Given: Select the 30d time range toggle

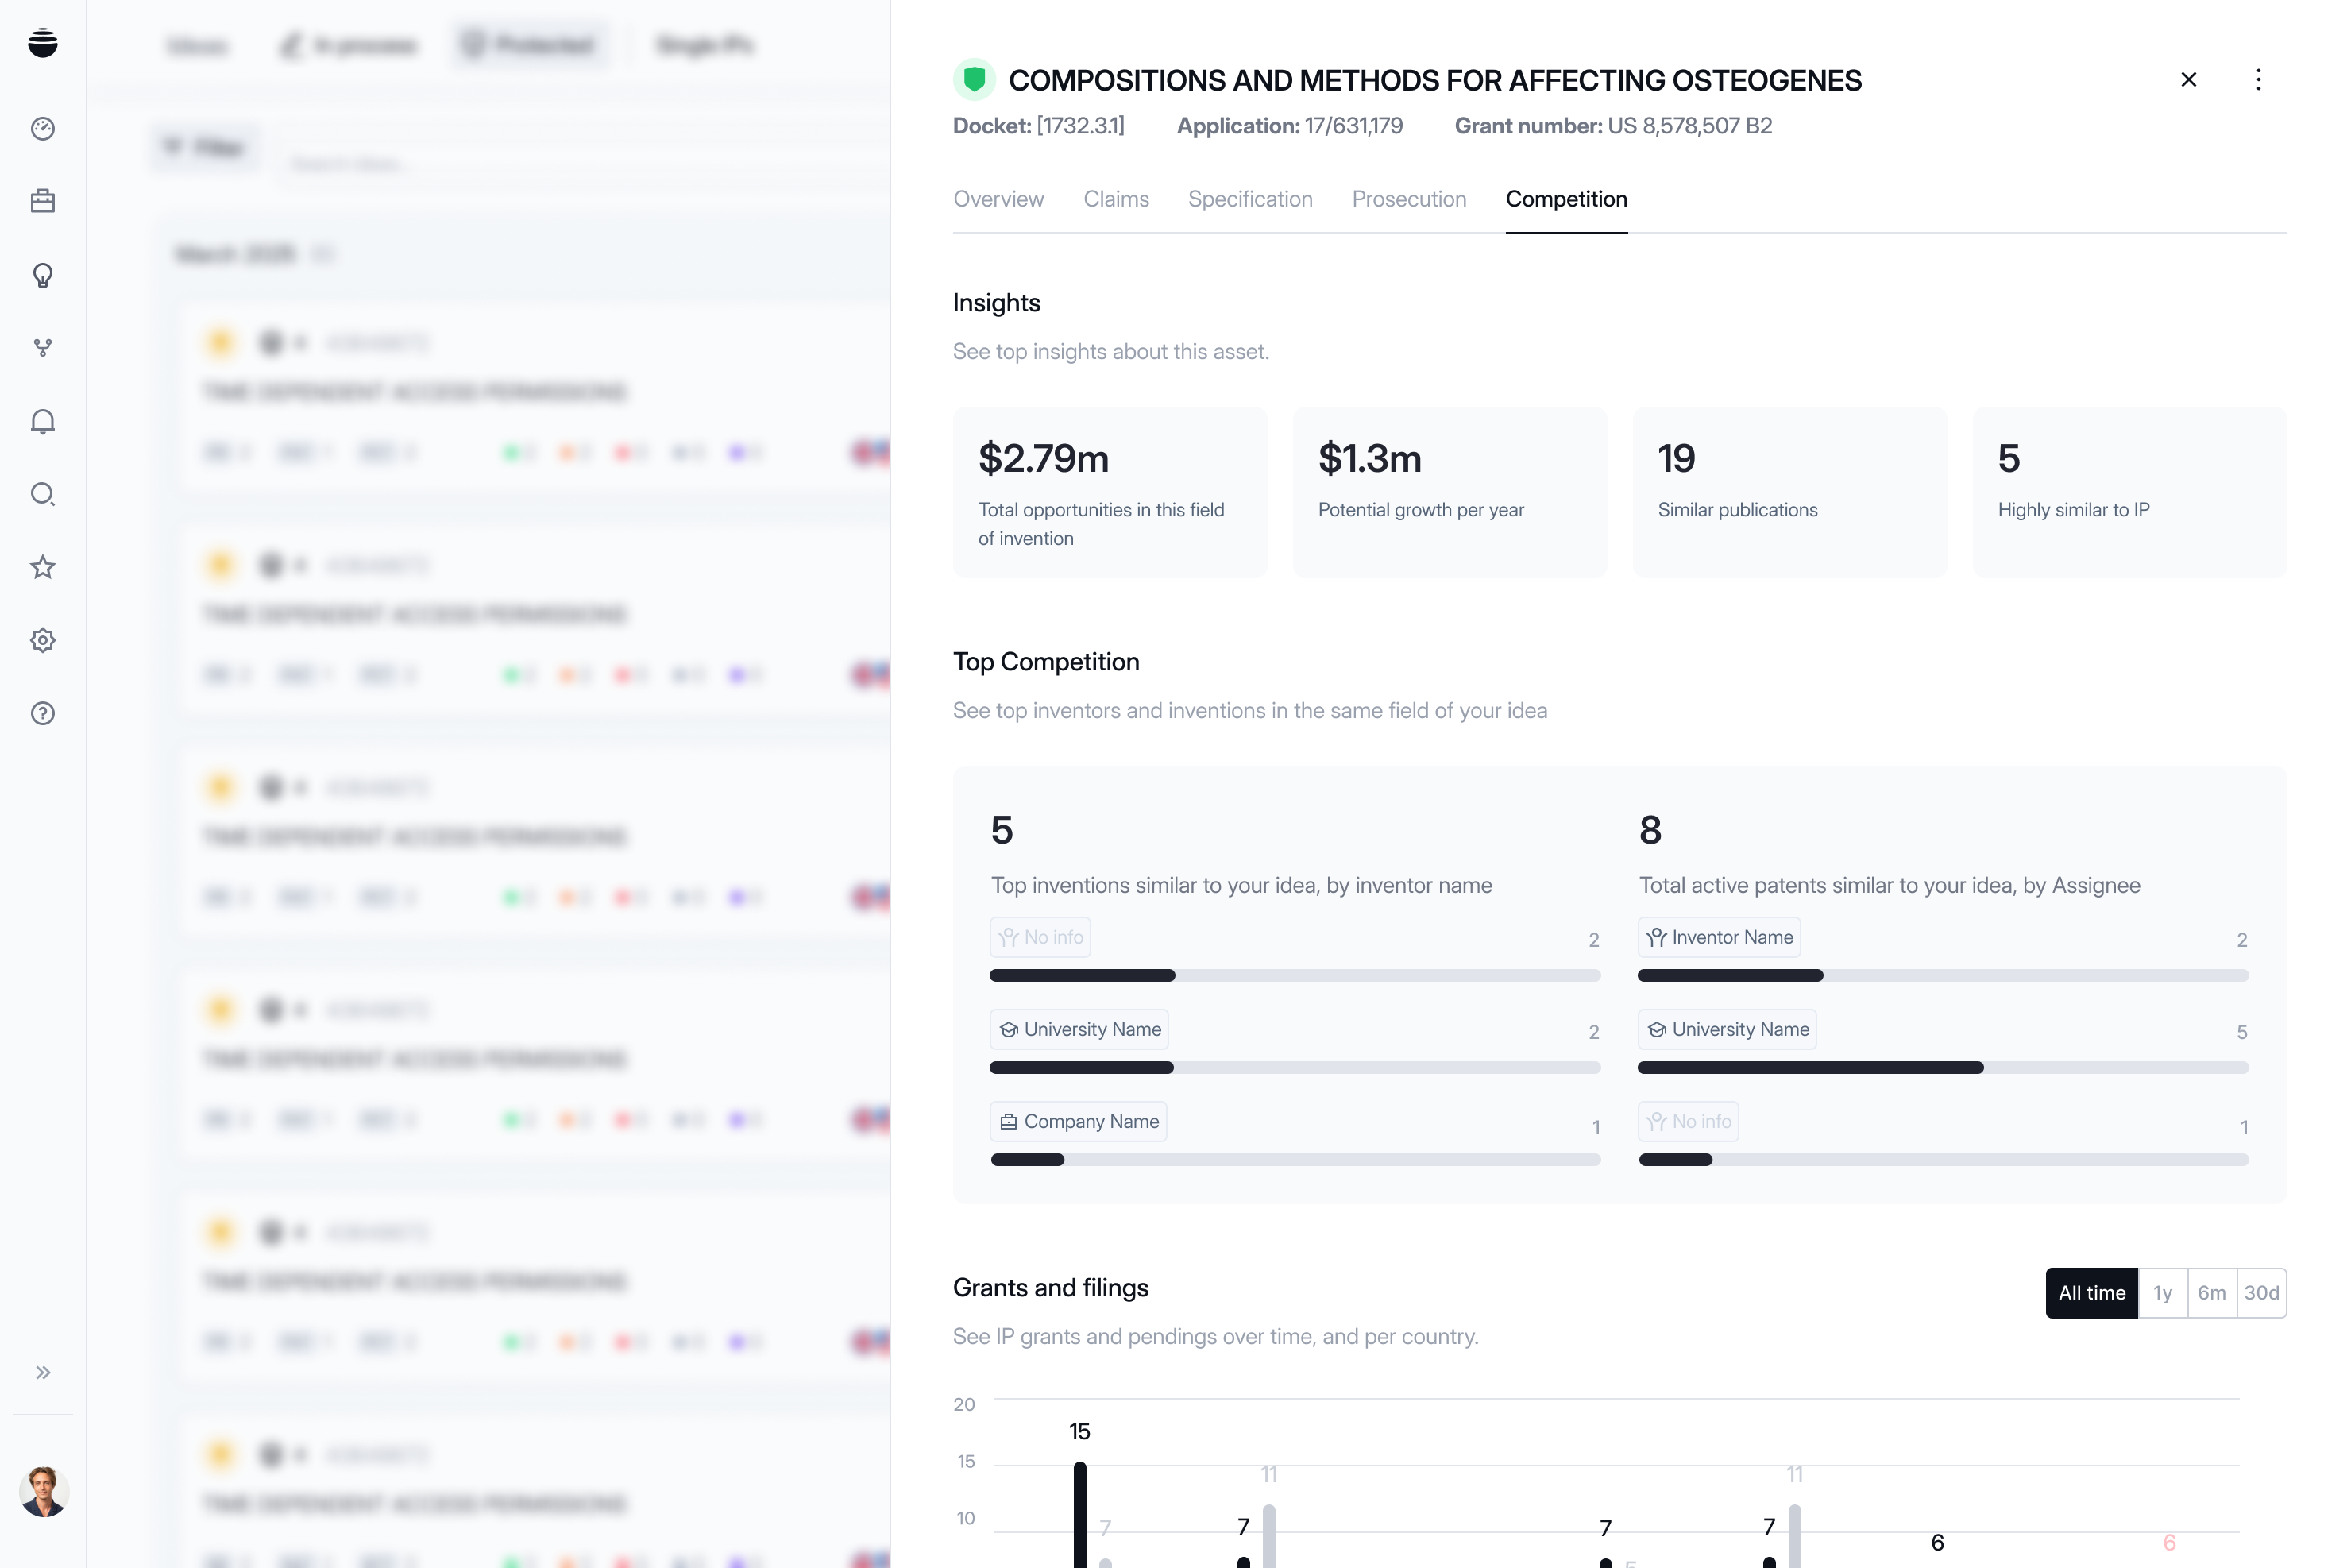Looking at the screenshot, I should (2261, 1293).
